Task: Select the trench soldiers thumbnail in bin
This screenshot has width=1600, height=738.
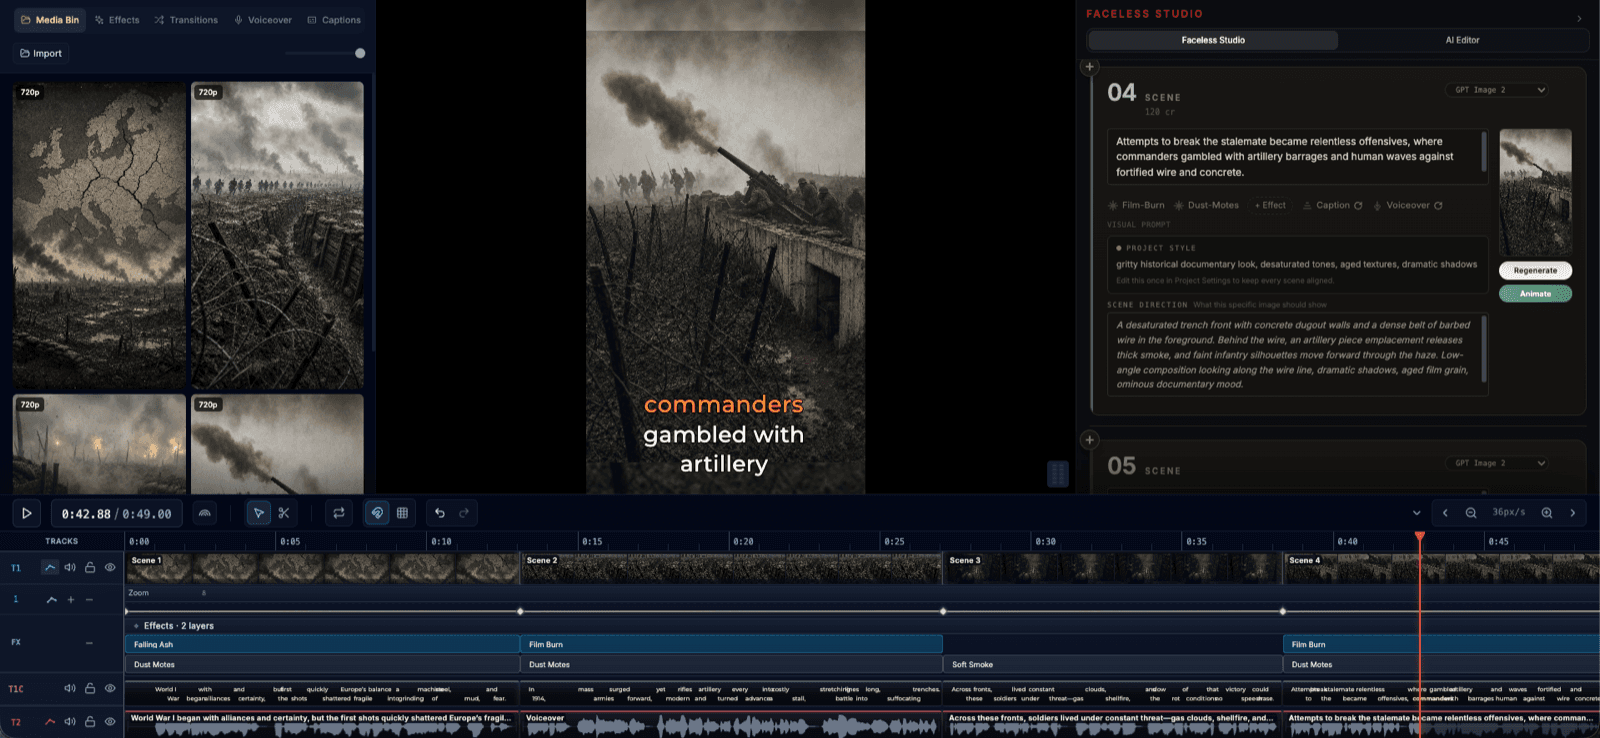Action: 277,234
